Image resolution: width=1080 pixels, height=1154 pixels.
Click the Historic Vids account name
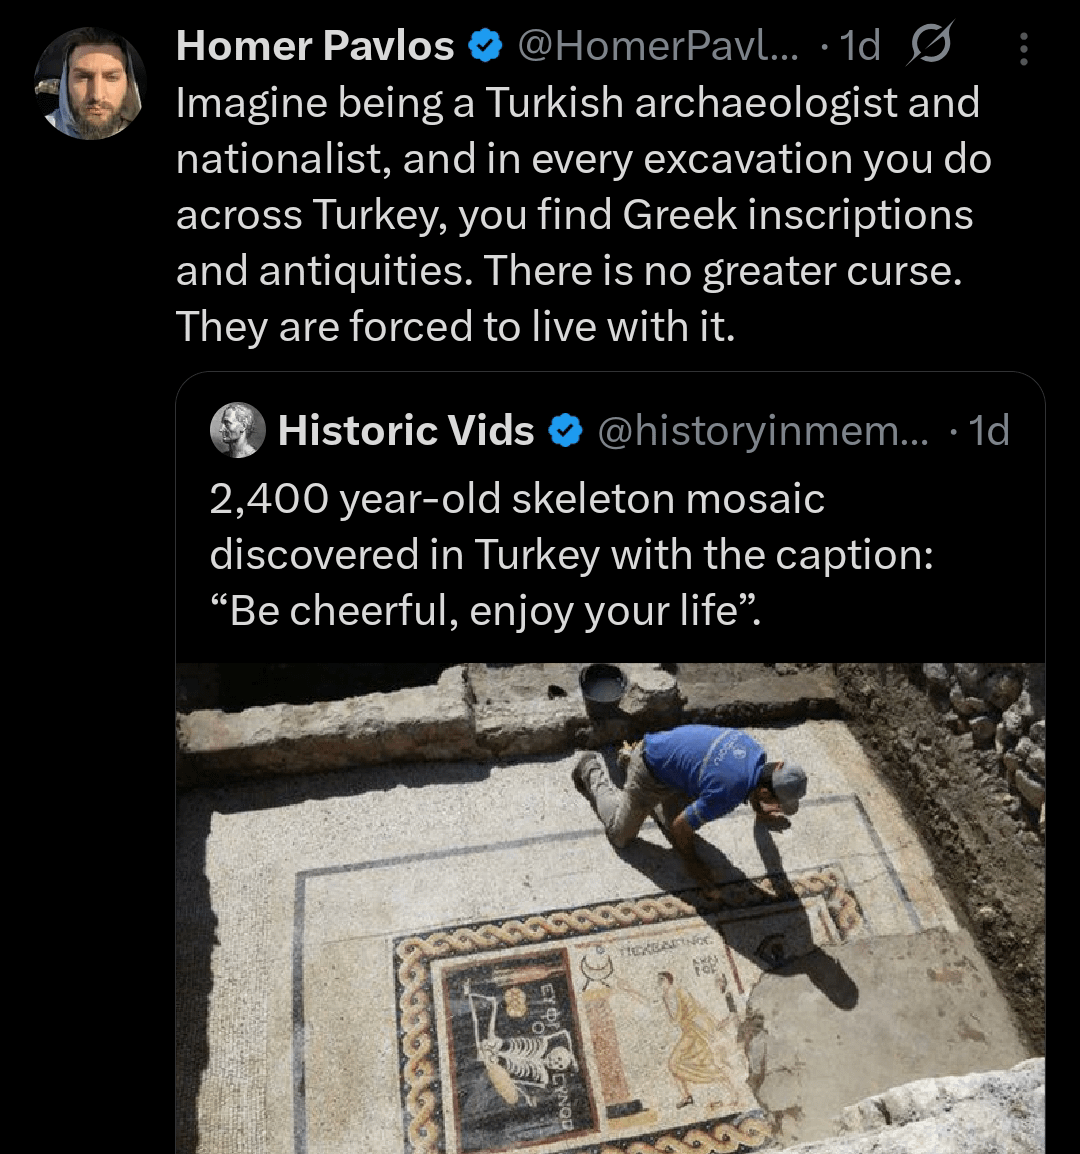(x=406, y=431)
